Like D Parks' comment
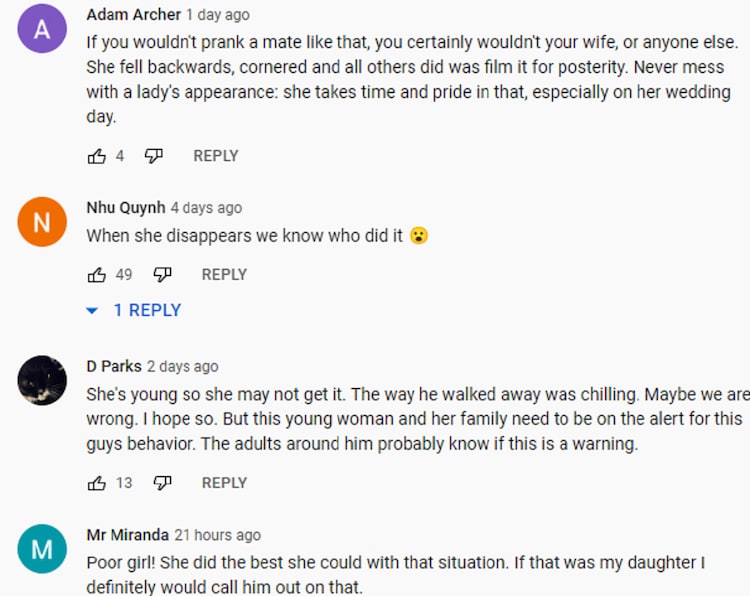 click(97, 483)
